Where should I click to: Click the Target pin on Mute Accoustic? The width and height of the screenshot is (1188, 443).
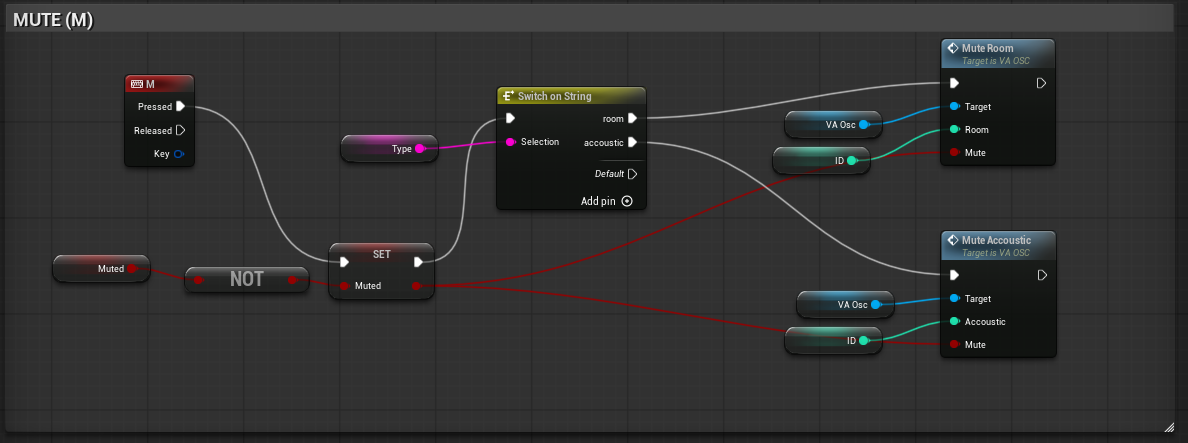click(x=955, y=298)
